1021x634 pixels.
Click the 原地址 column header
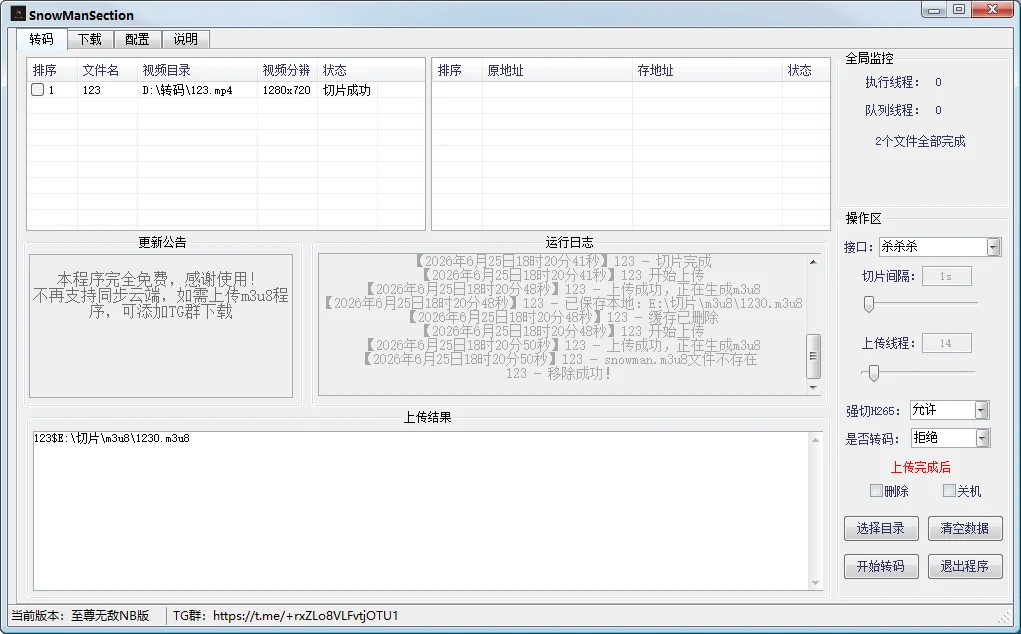557,70
